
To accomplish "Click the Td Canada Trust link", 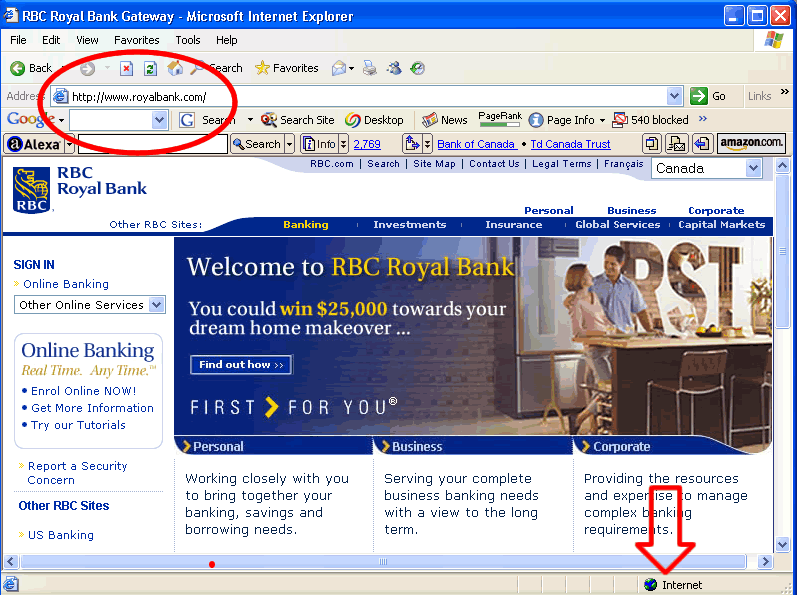I will tap(570, 144).
